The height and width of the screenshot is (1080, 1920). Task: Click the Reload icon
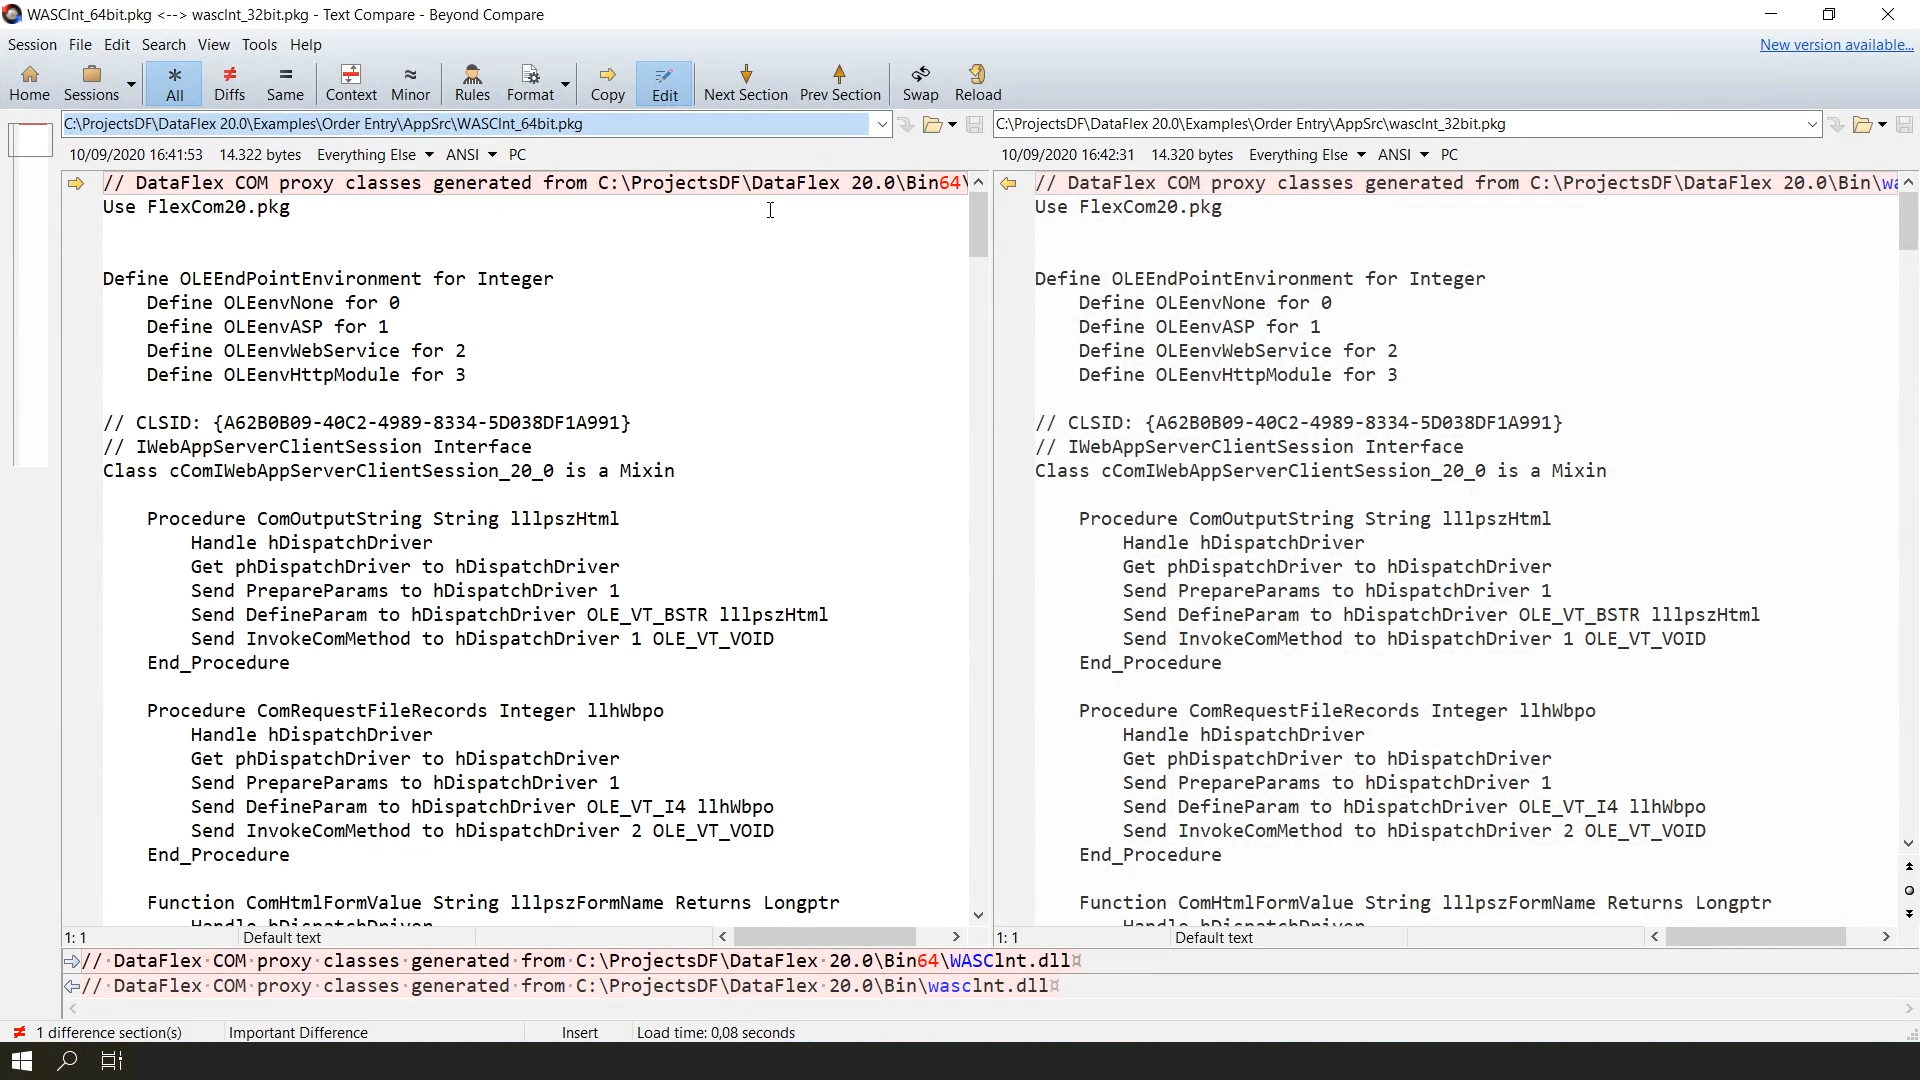(x=977, y=83)
